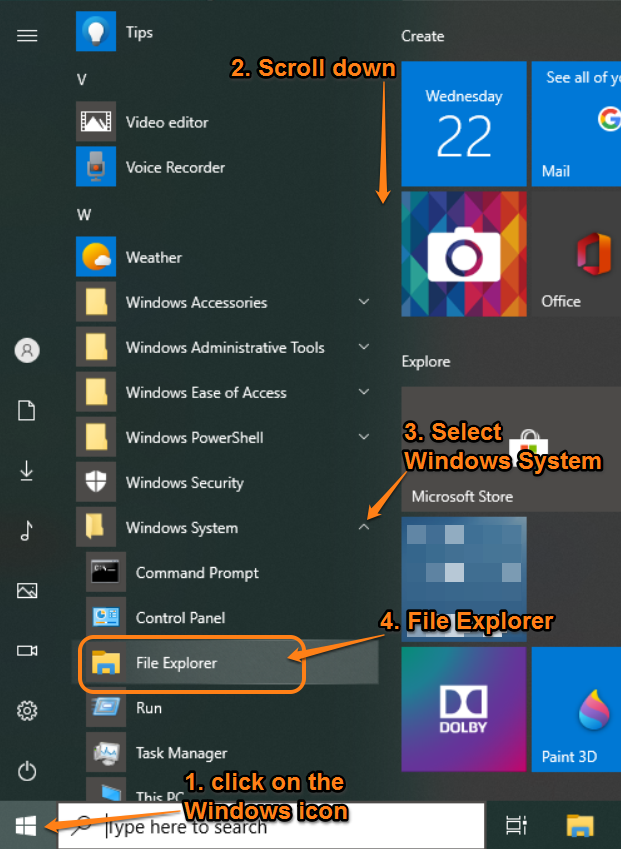
Task: Open Task View on the taskbar
Action: 515,826
